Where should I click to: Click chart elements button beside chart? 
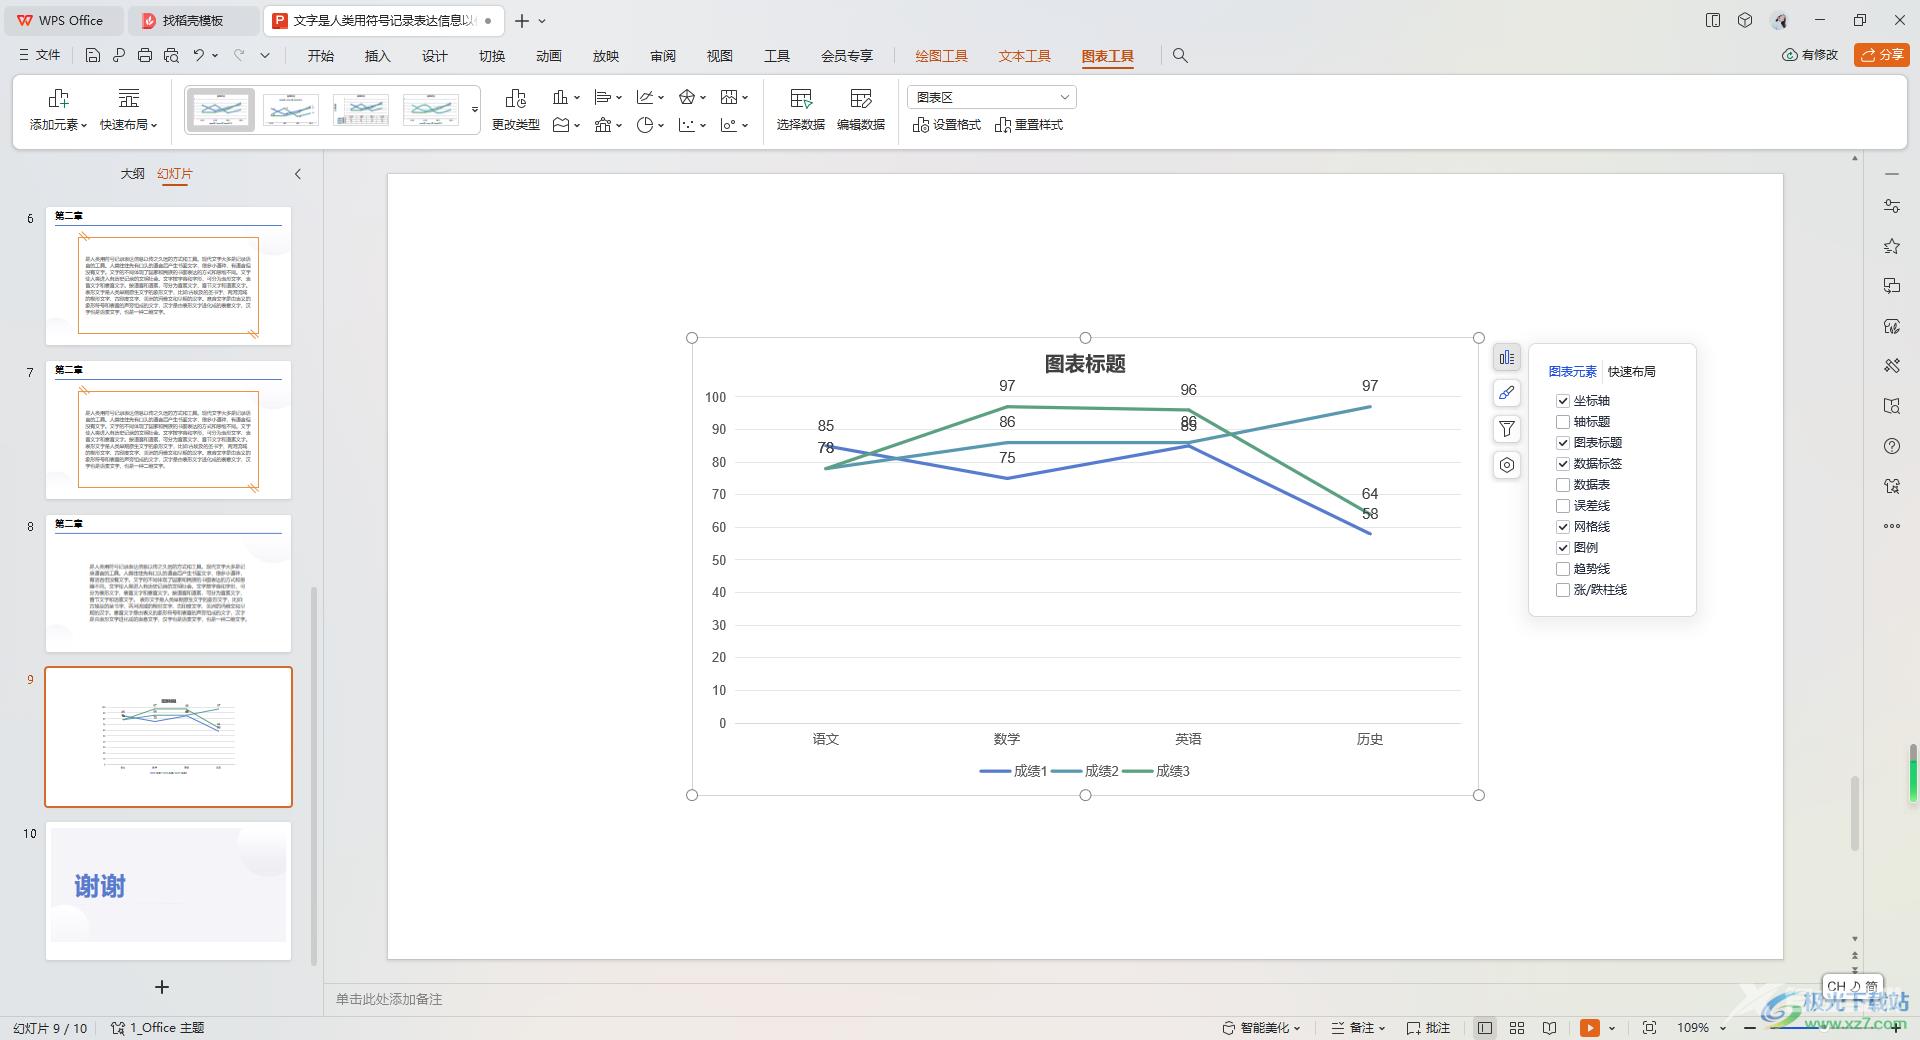pos(1506,357)
